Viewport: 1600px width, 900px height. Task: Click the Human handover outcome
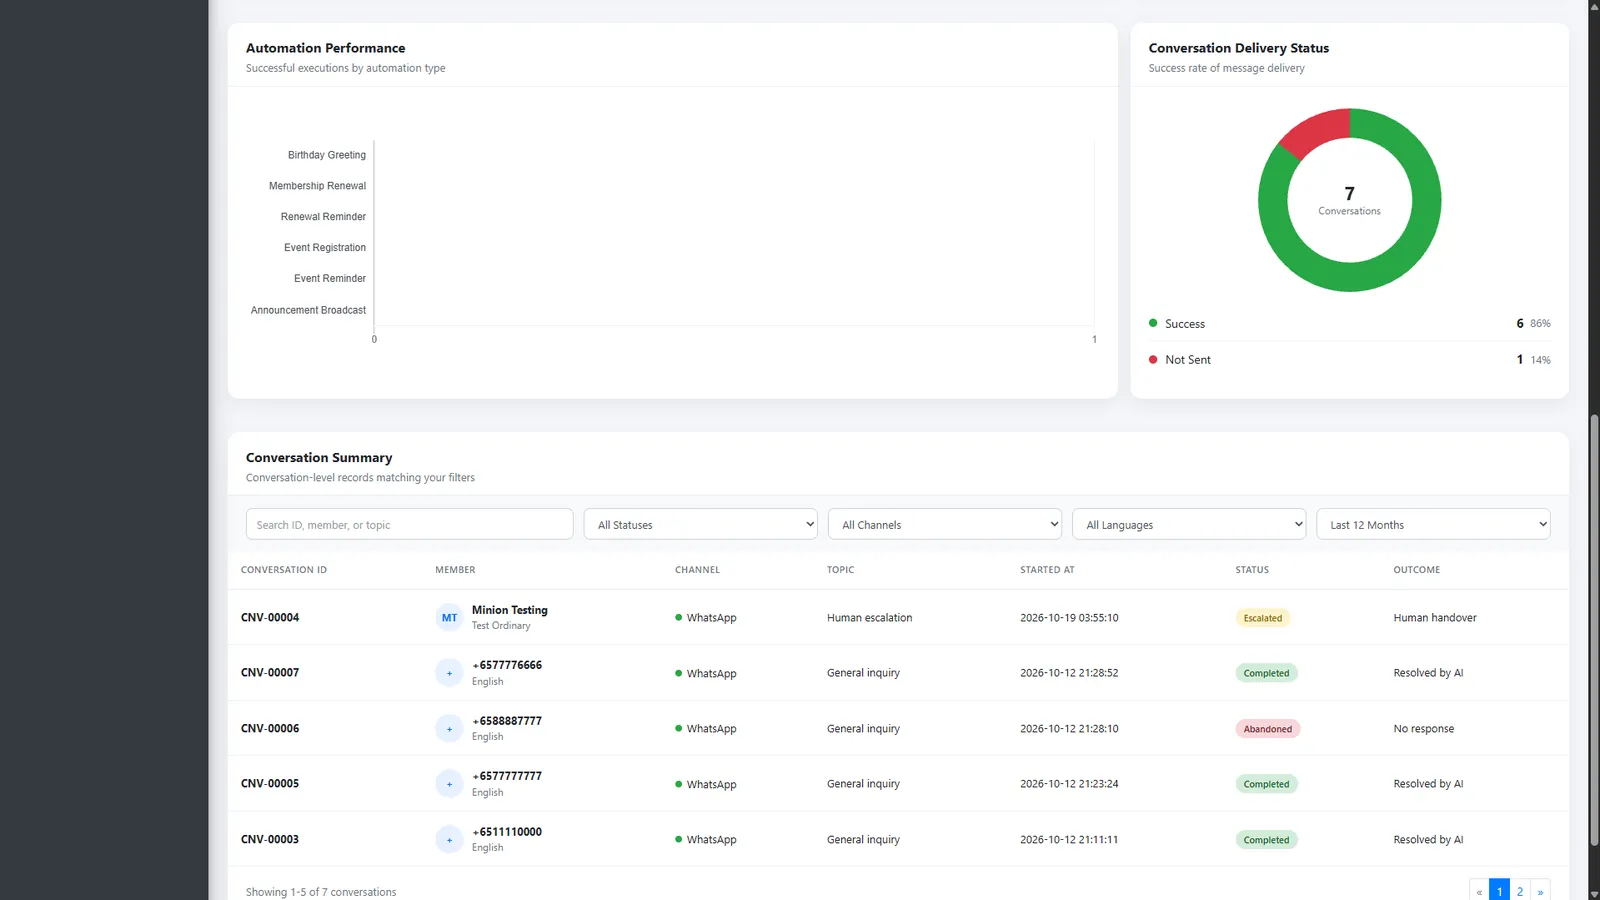(1435, 618)
